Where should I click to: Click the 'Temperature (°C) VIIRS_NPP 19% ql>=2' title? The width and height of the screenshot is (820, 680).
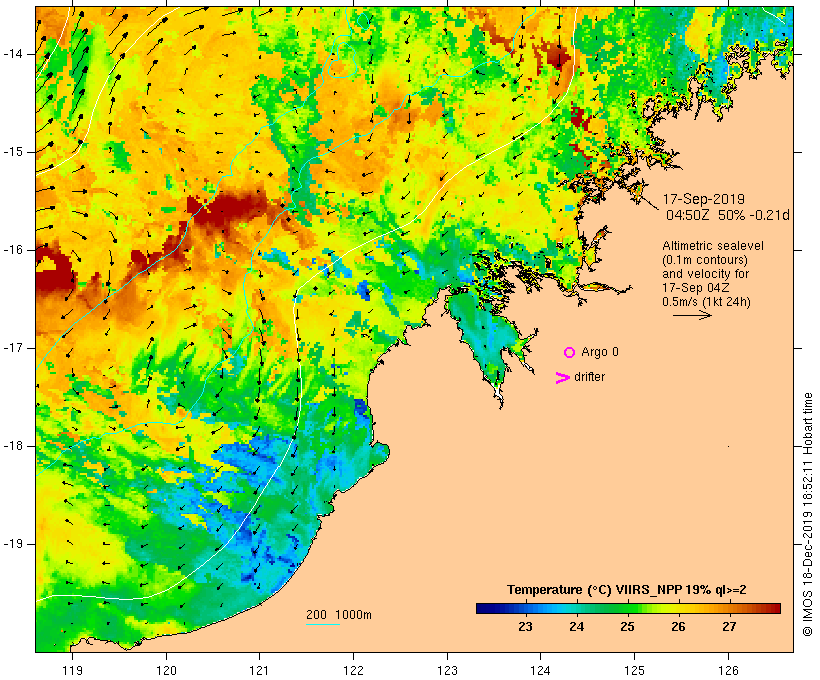click(627, 590)
